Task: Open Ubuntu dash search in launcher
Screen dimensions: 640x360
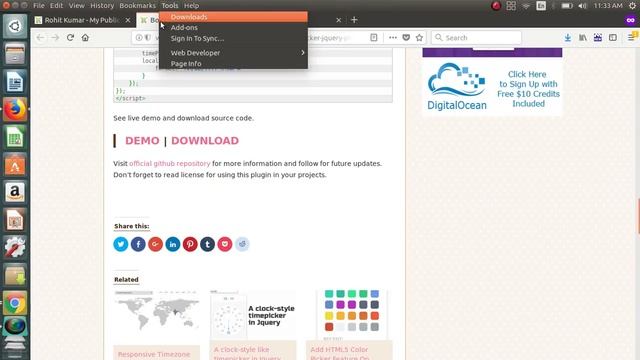Action: [x=15, y=26]
